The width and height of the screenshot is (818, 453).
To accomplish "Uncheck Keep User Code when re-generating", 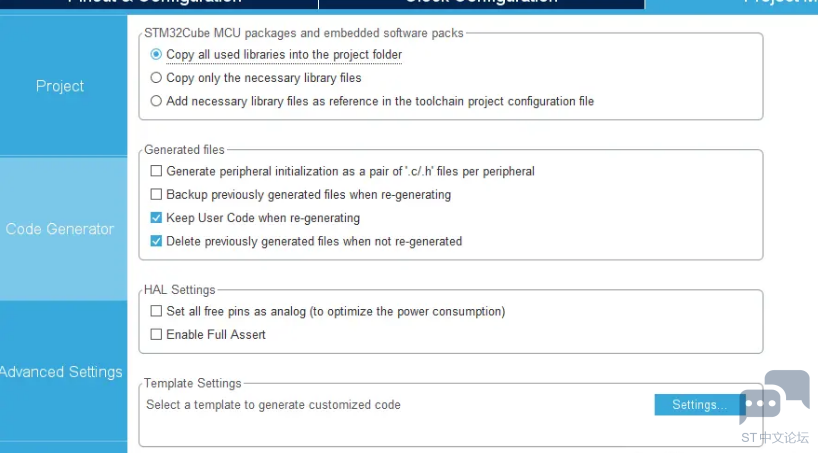I will point(156,218).
